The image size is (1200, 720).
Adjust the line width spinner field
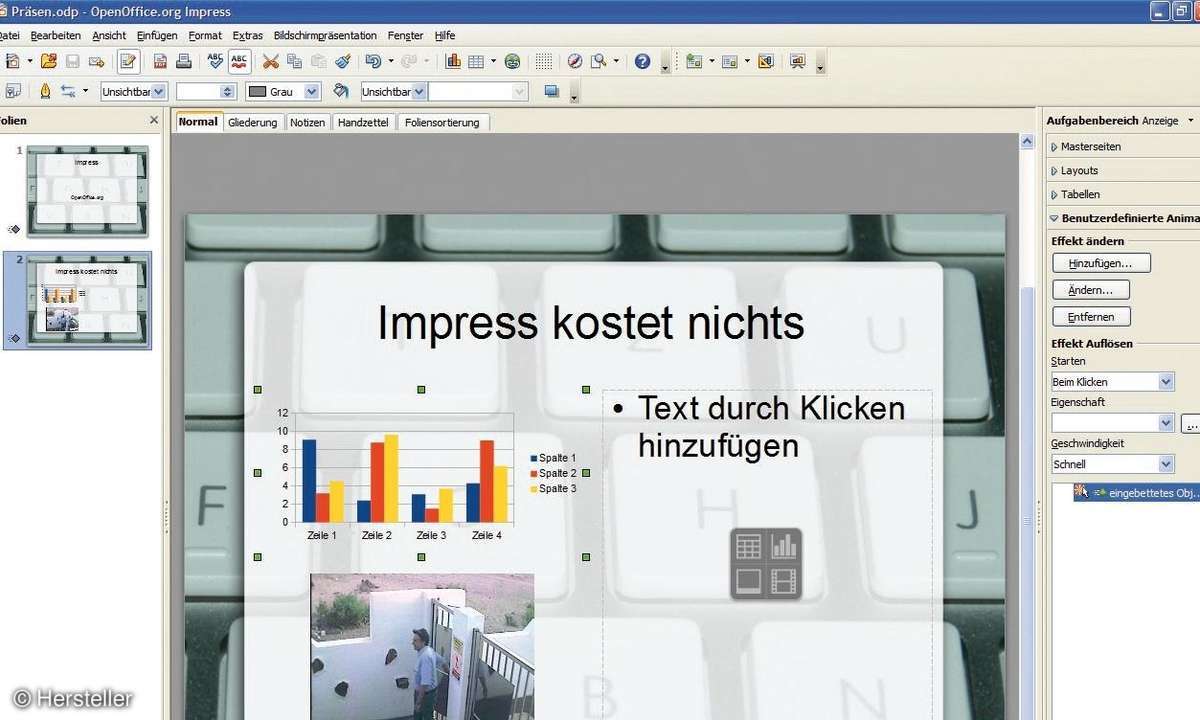point(206,91)
